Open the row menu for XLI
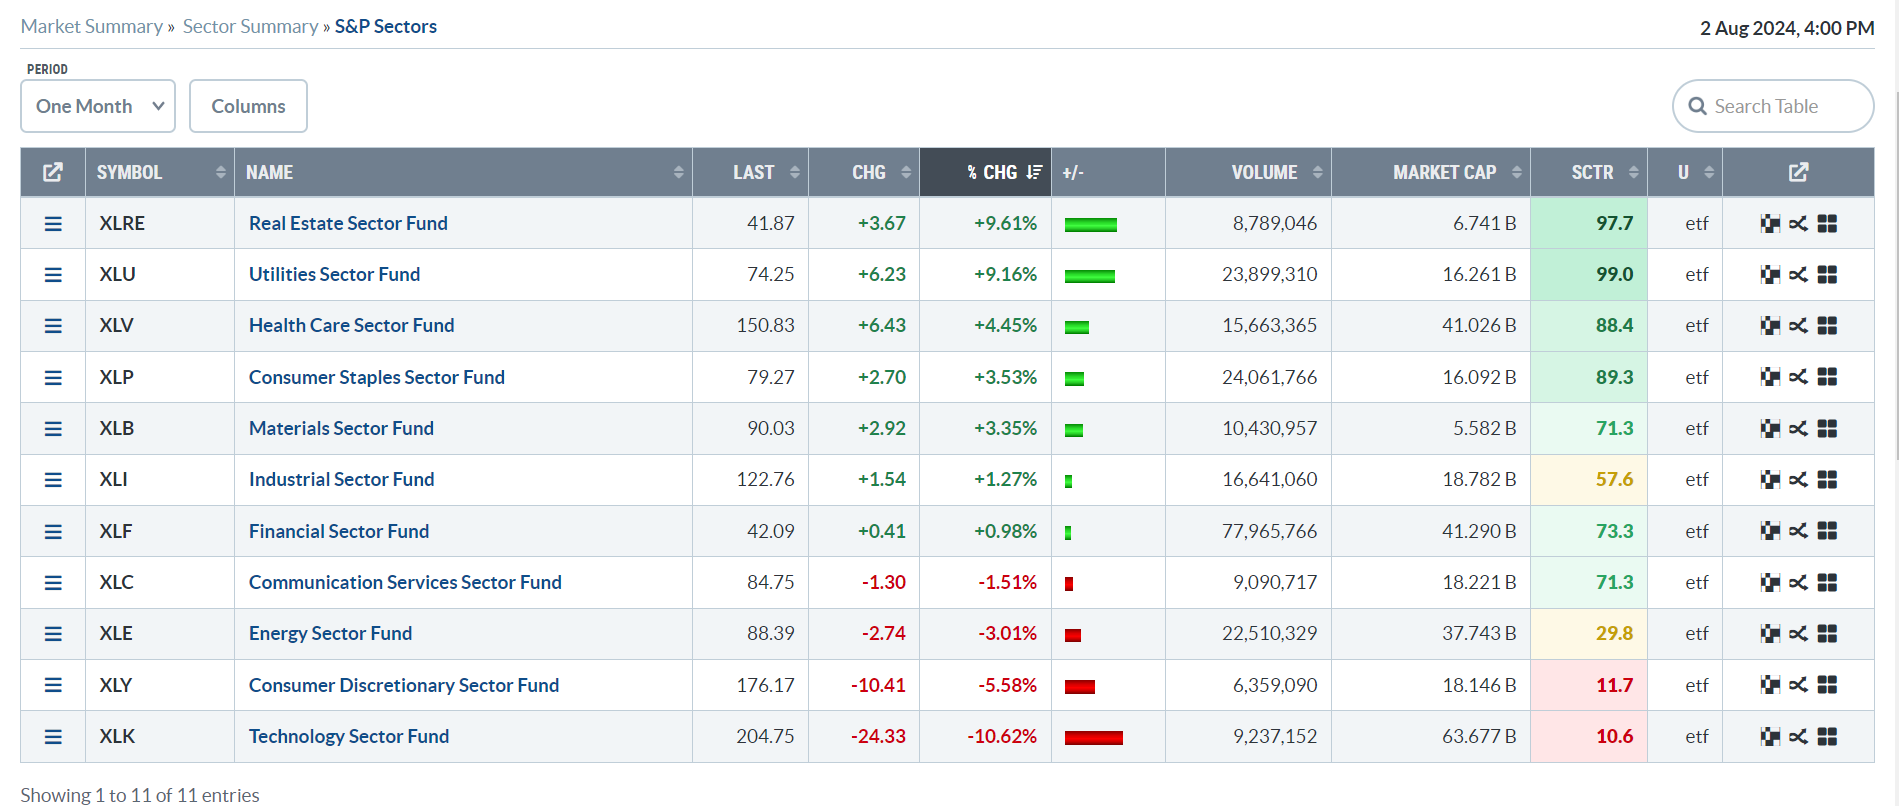This screenshot has width=1899, height=806. 53,480
